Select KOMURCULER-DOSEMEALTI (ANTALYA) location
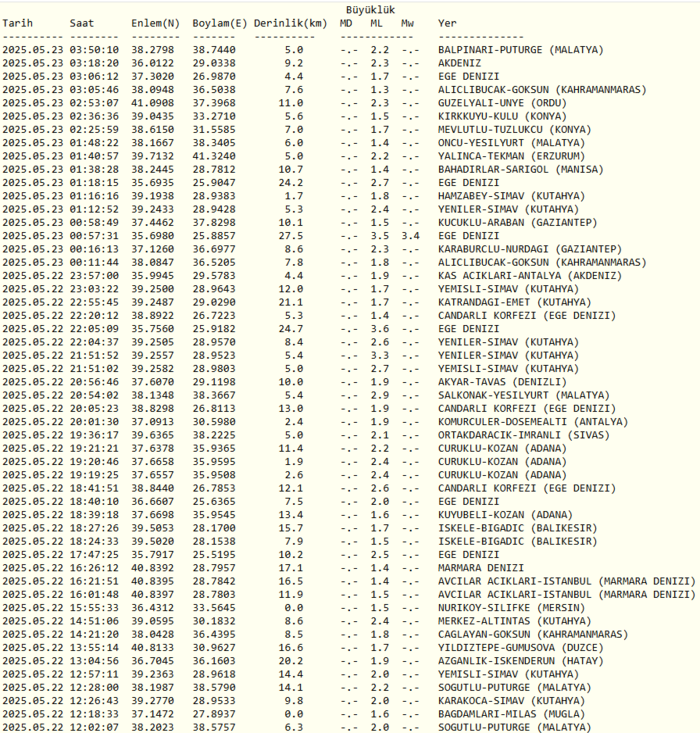The width and height of the screenshot is (700, 733). click(533, 422)
